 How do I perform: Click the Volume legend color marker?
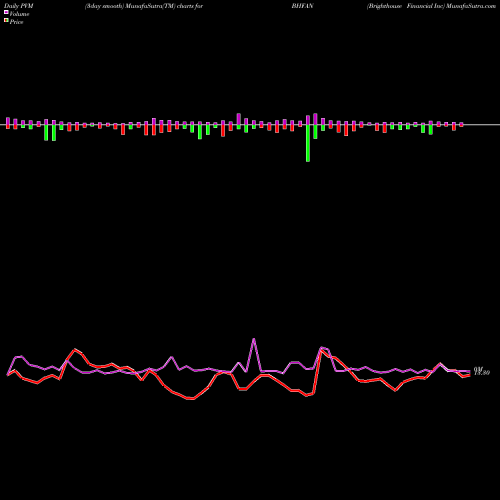click(x=6, y=13)
